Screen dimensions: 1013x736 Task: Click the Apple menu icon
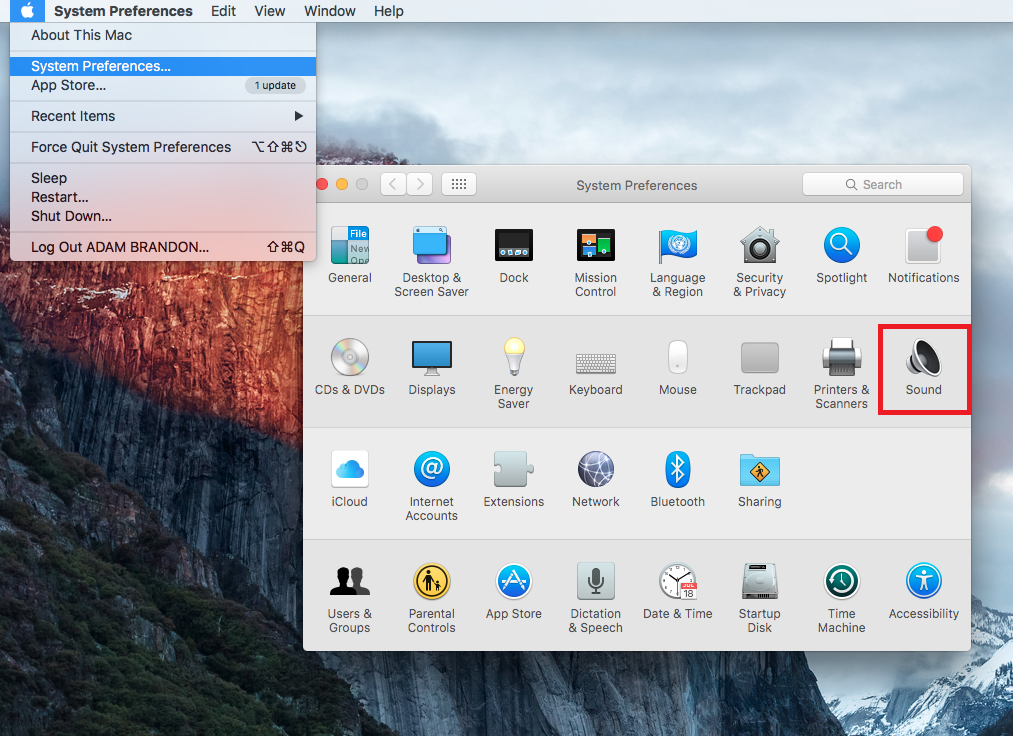click(27, 11)
